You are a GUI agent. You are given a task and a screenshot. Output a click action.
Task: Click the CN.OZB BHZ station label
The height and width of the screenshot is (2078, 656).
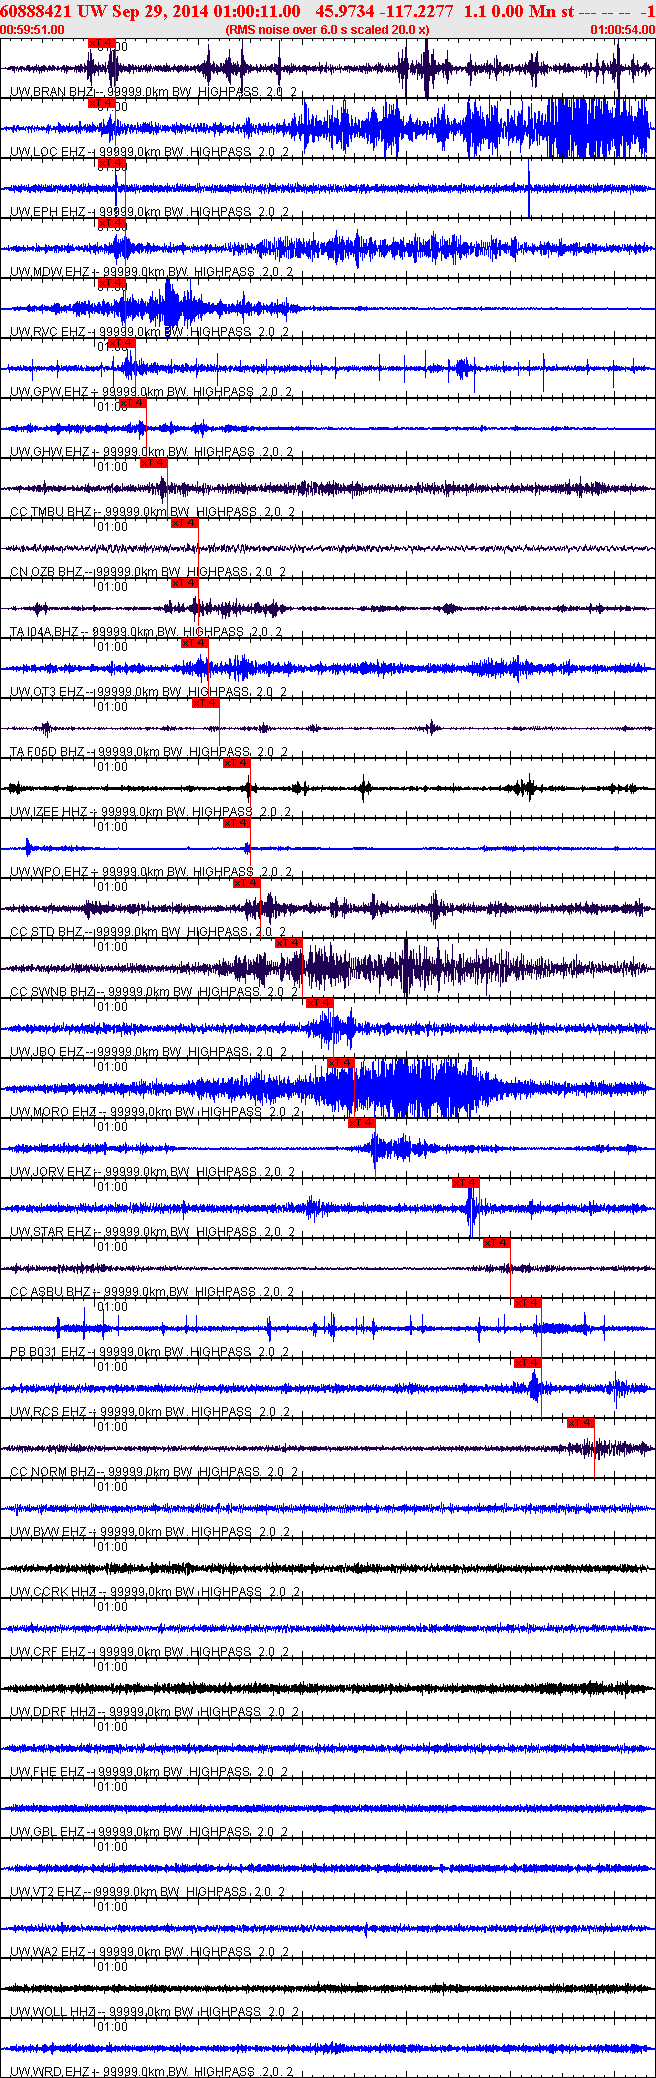point(47,572)
